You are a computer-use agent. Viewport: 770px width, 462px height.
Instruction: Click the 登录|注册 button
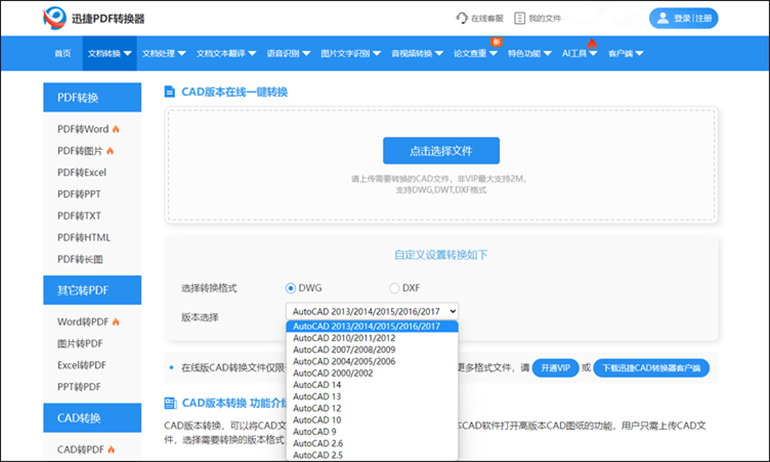pyautogui.click(x=684, y=18)
